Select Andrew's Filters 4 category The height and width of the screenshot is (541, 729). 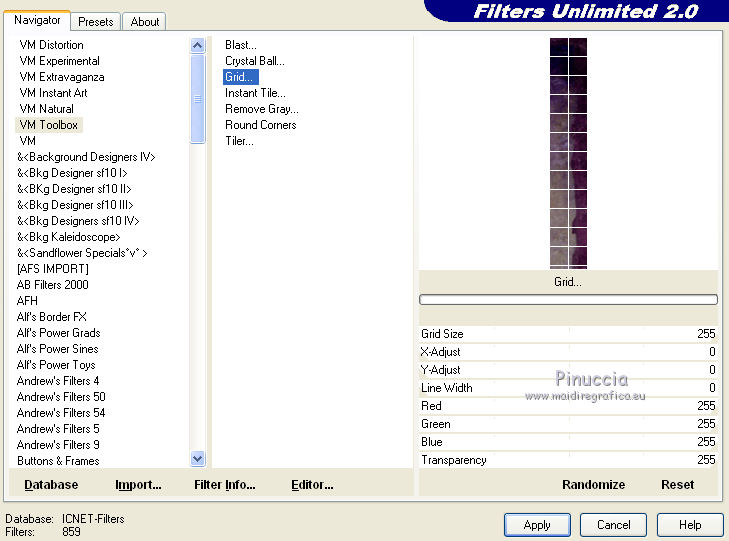(x=58, y=381)
